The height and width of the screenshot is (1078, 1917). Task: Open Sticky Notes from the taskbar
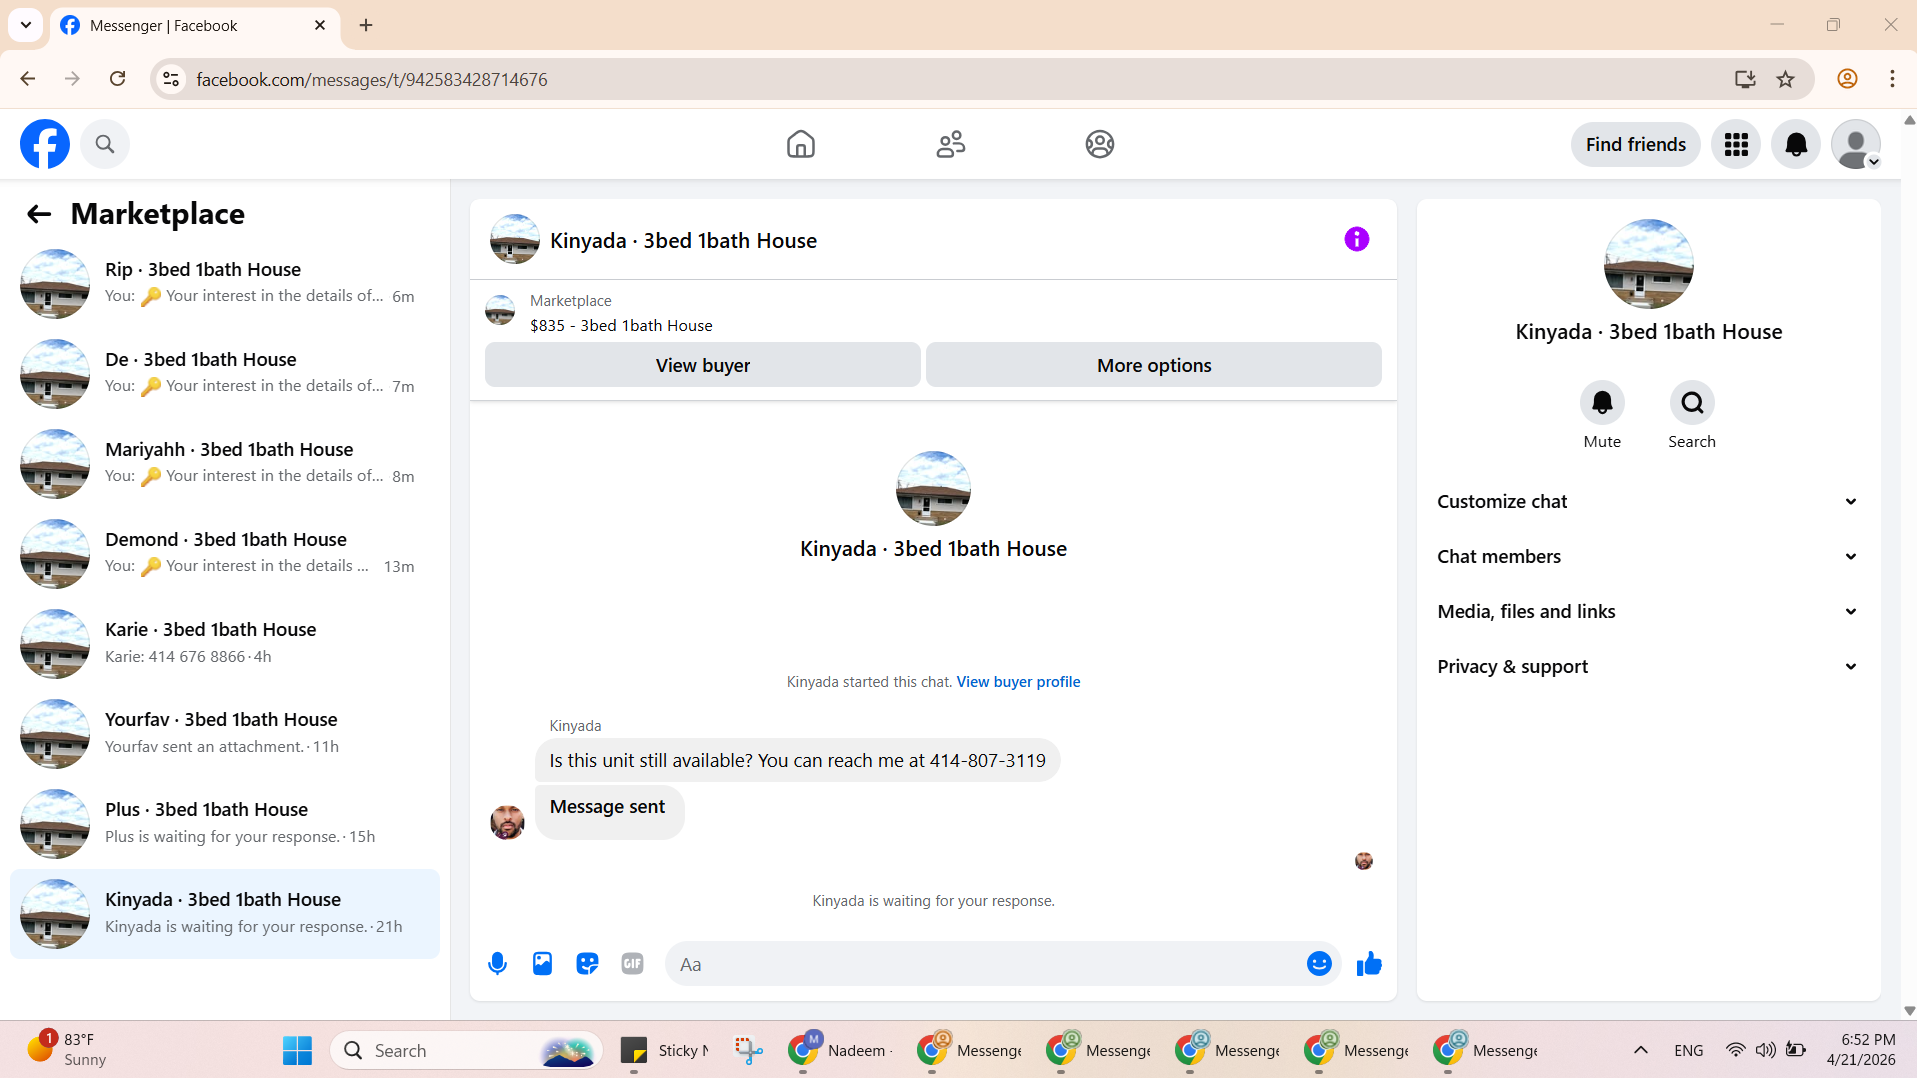[x=665, y=1050]
